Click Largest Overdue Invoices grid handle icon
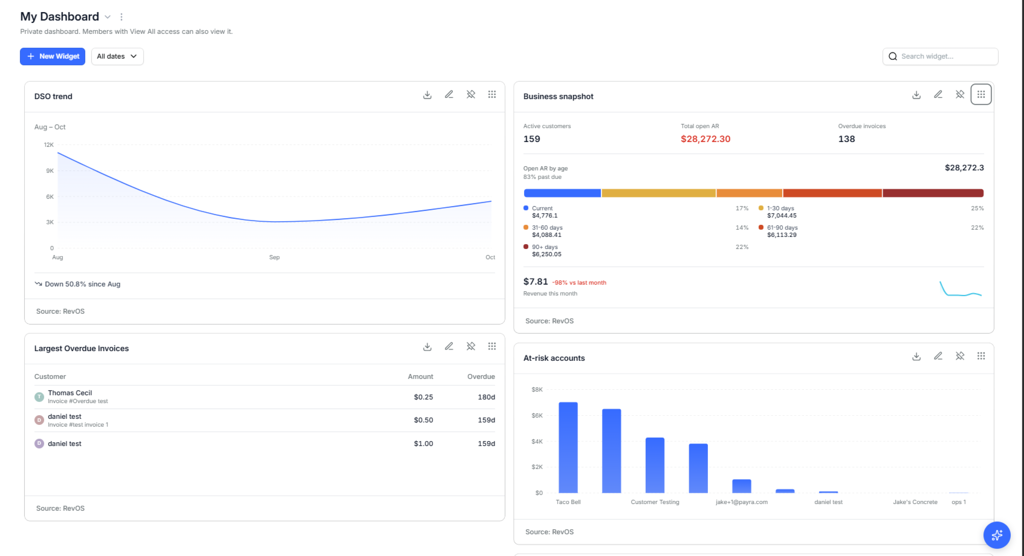This screenshot has width=1024, height=556. (492, 347)
